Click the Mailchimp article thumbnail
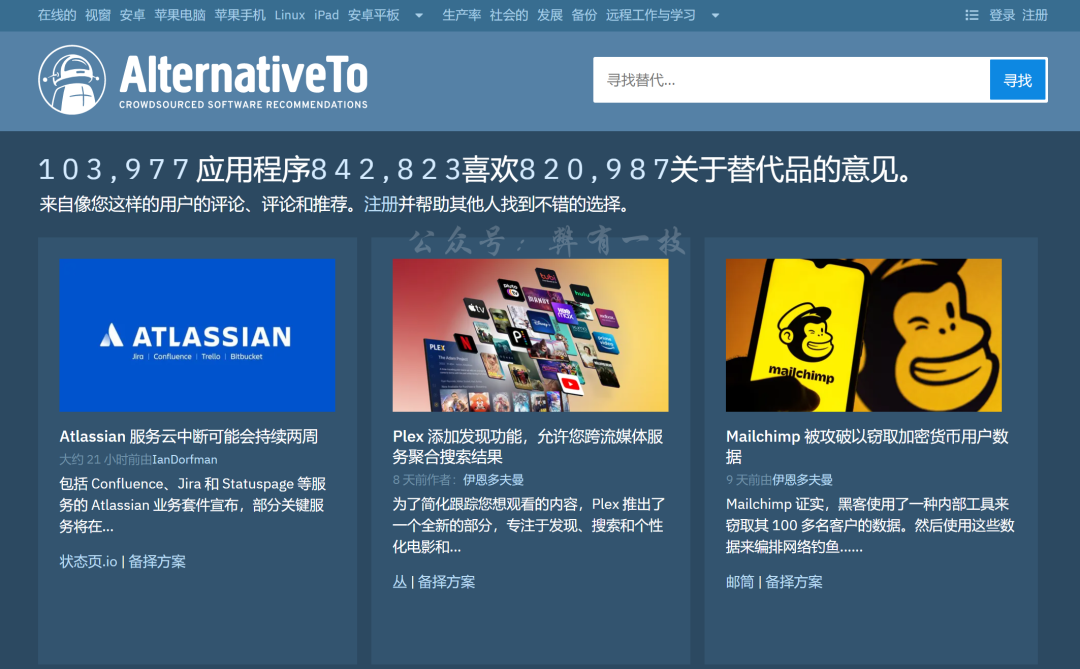 click(863, 335)
